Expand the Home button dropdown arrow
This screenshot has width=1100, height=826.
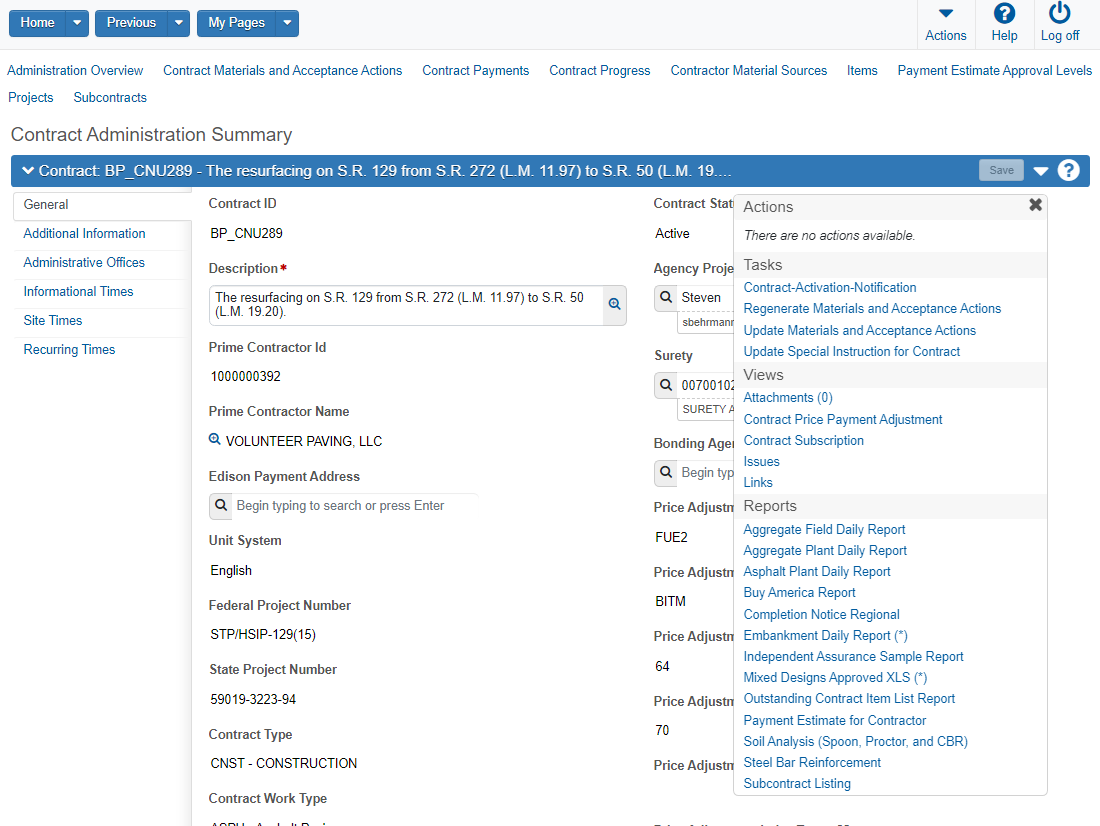point(77,23)
